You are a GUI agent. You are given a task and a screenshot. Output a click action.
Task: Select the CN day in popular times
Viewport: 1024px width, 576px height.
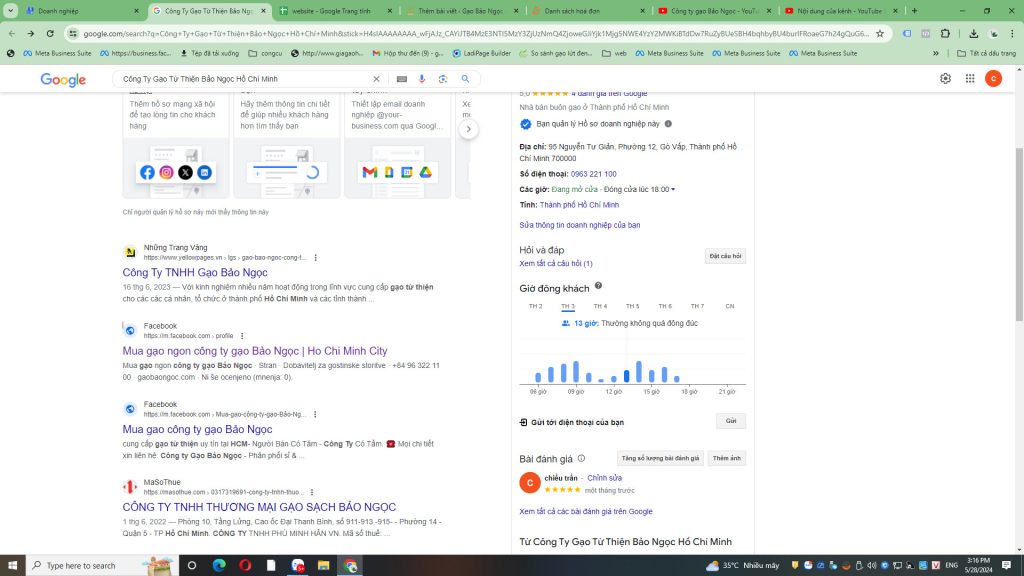coord(729,306)
